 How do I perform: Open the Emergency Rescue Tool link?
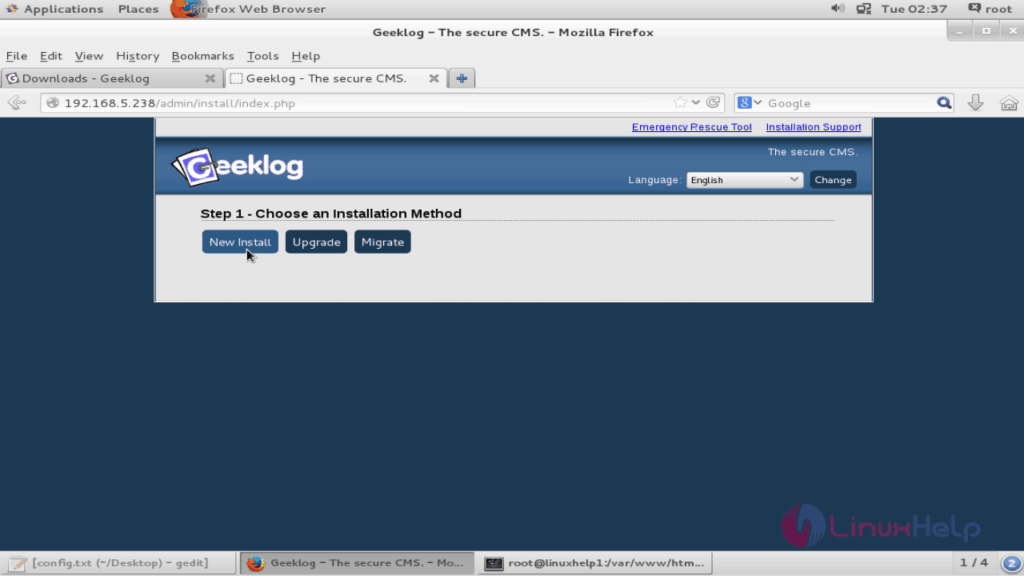click(x=691, y=127)
